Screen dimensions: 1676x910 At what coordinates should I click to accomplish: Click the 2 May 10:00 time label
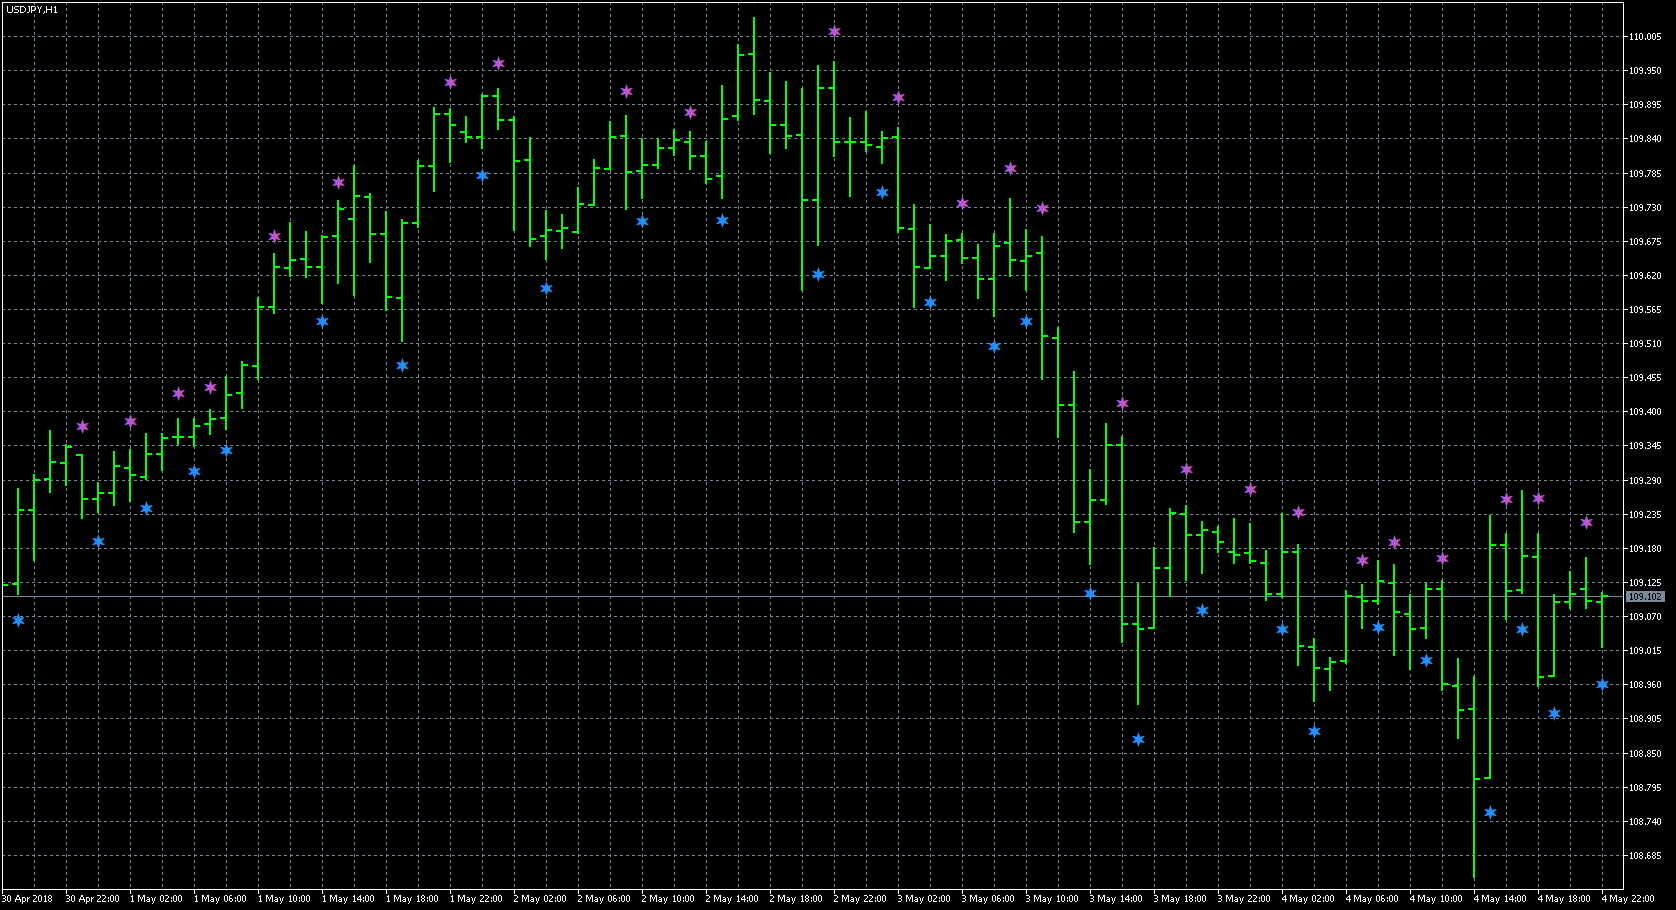668,899
